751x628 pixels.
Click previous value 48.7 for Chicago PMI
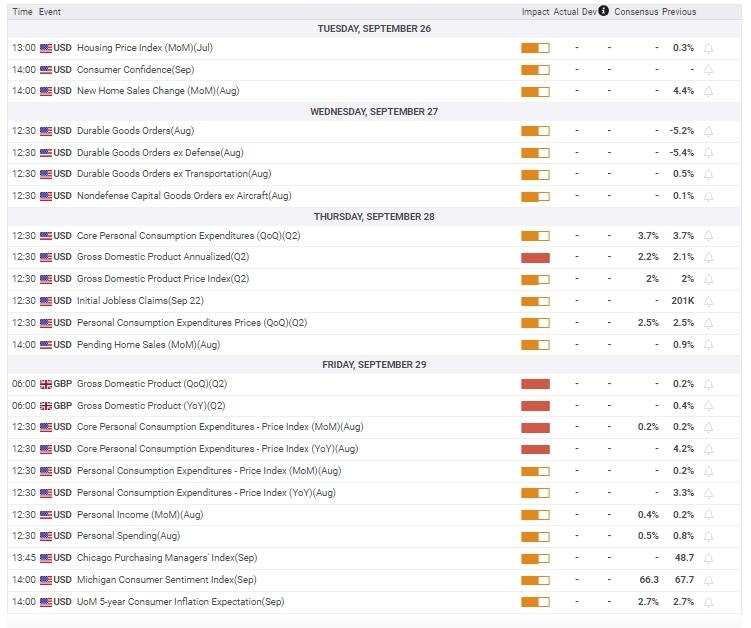point(684,558)
